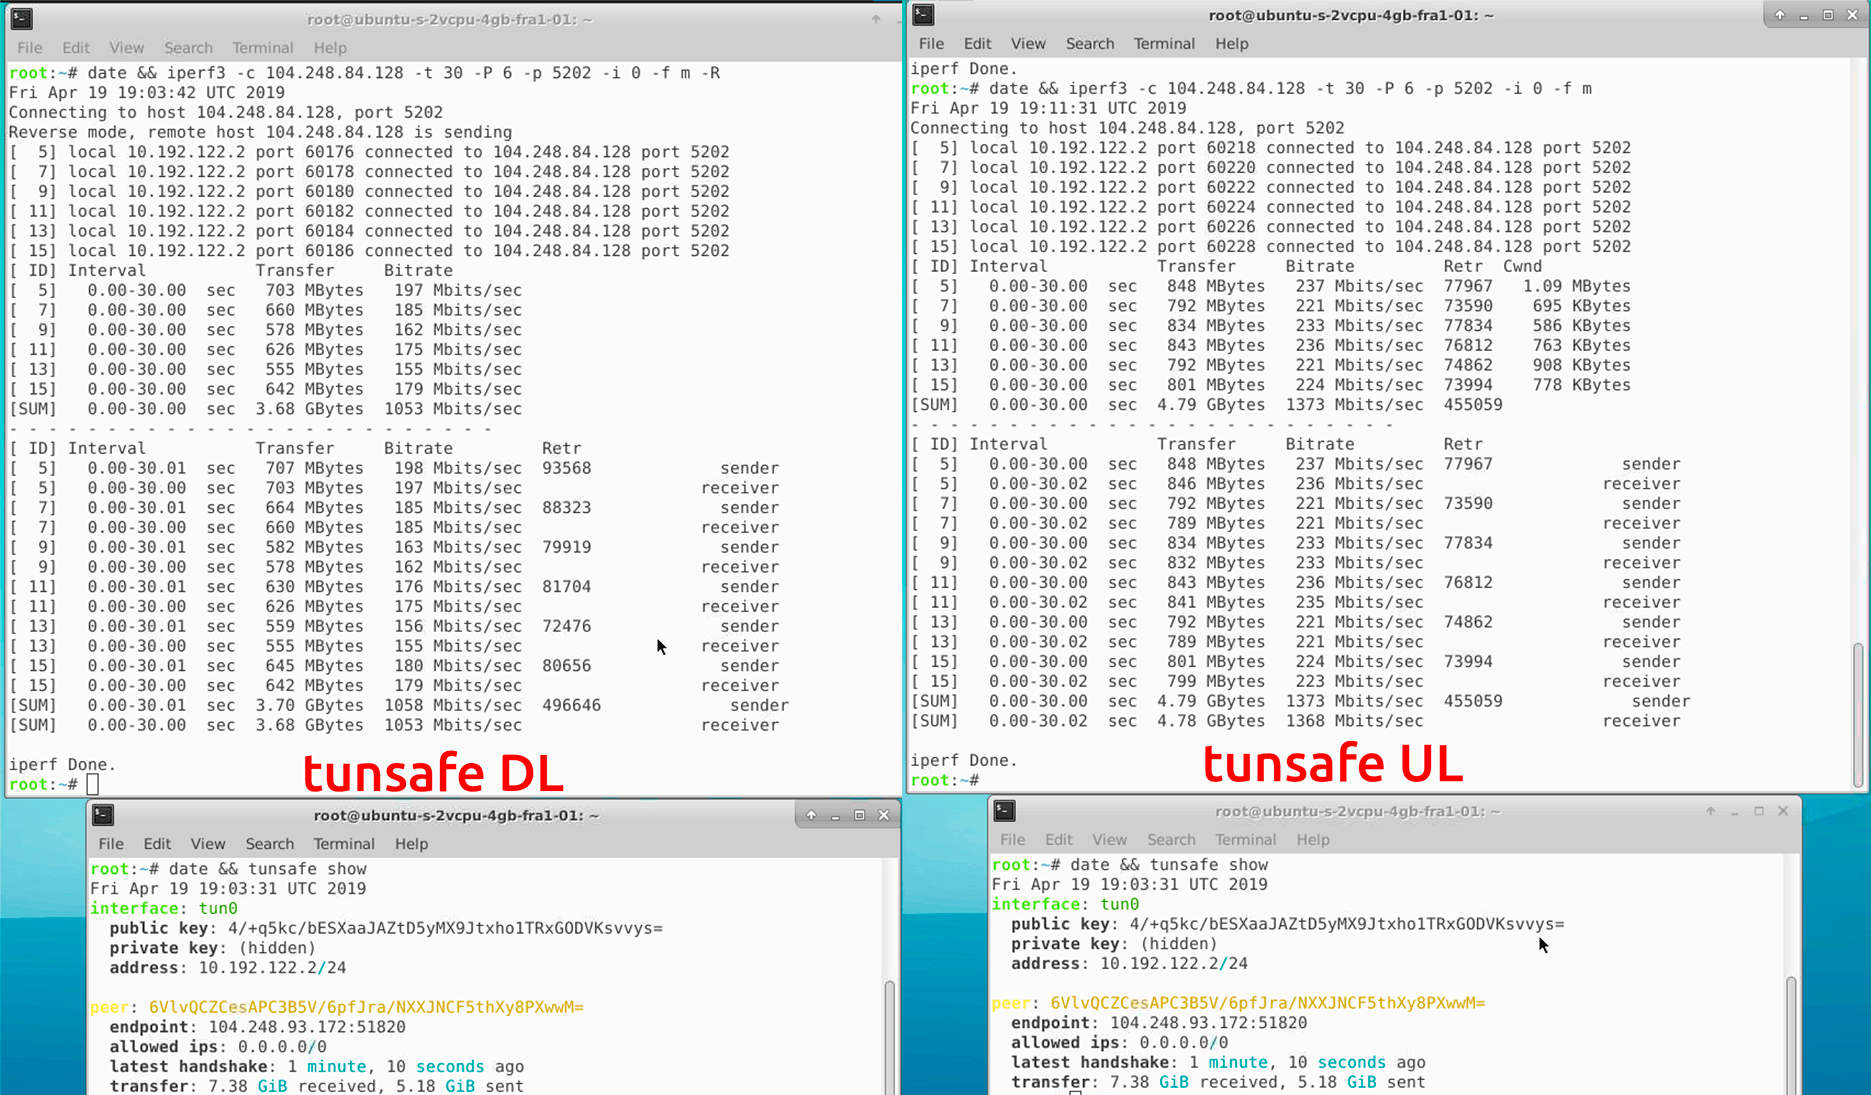The image size is (1871, 1095).
Task: Open File menu in bottom-right terminal
Action: coord(1013,839)
